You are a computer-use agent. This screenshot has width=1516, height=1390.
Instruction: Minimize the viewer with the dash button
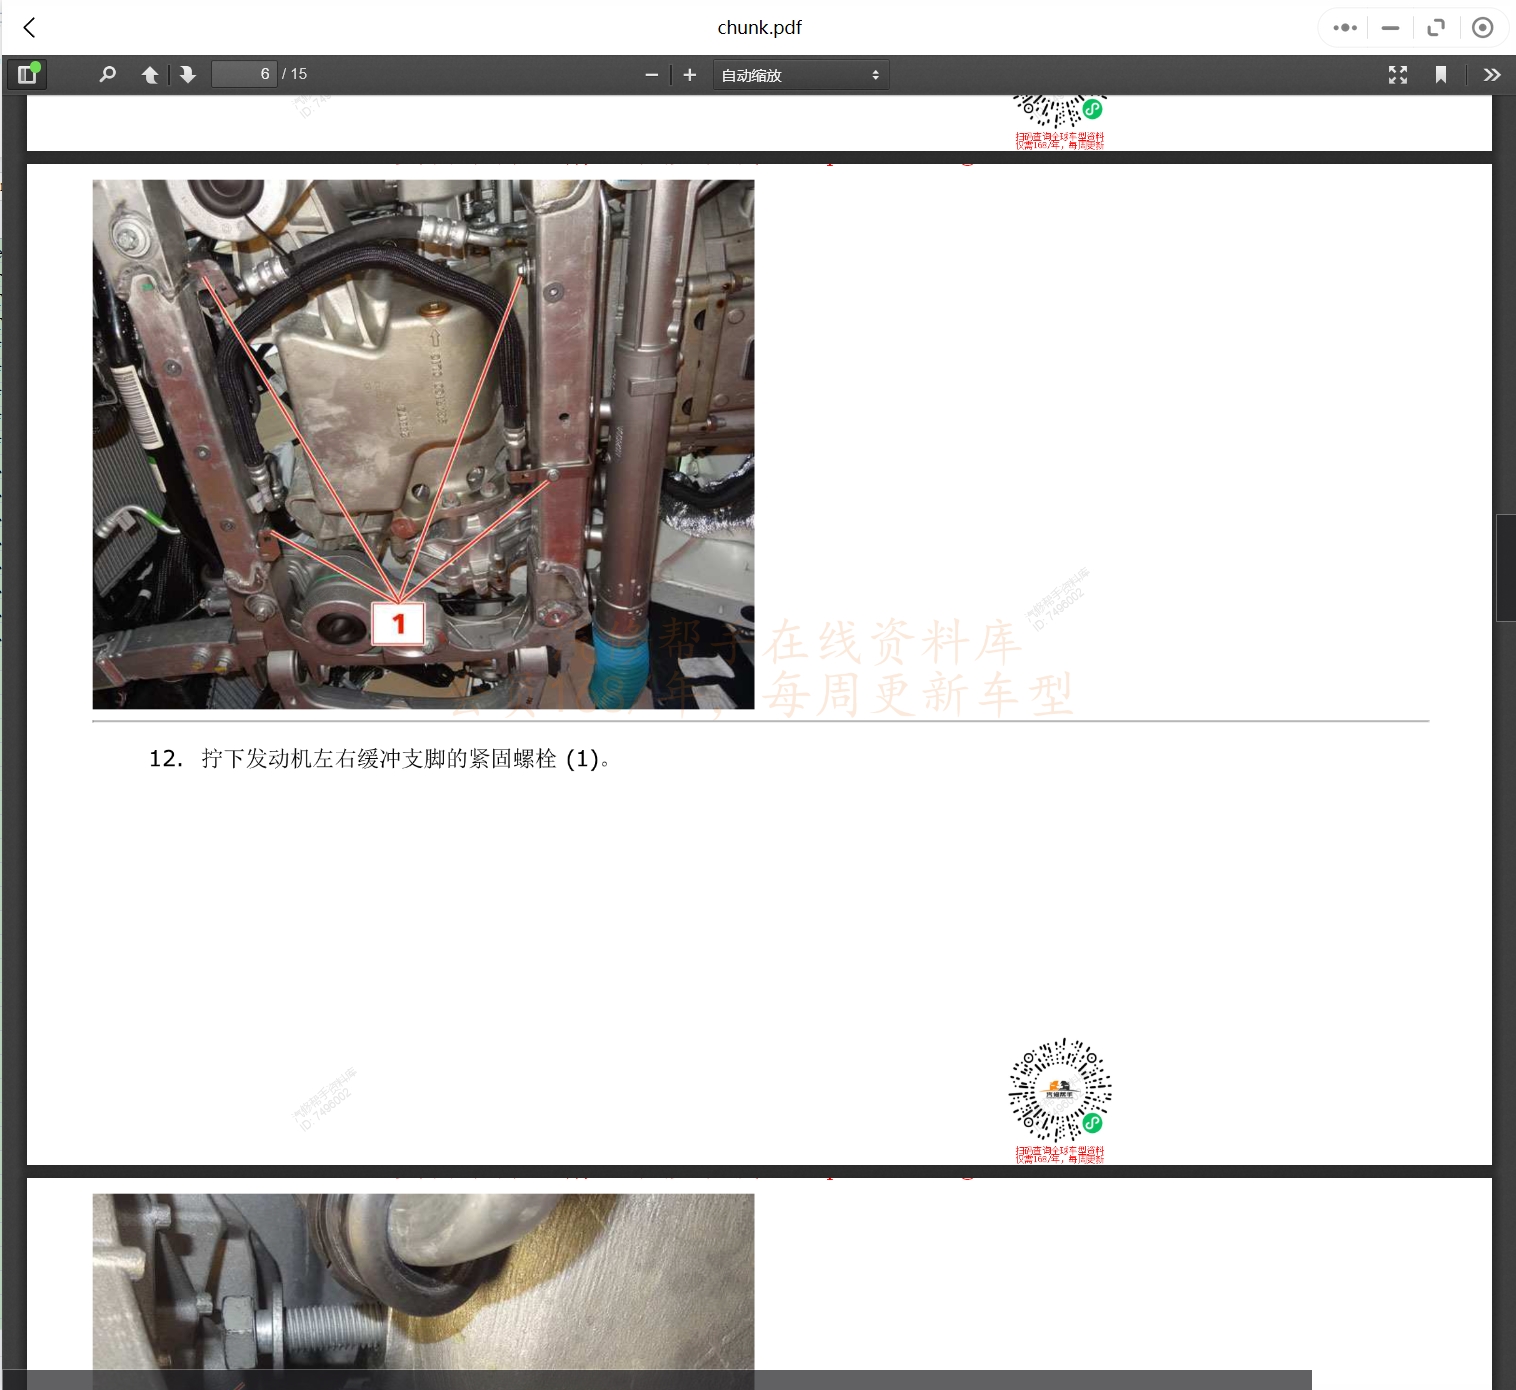tap(1390, 28)
